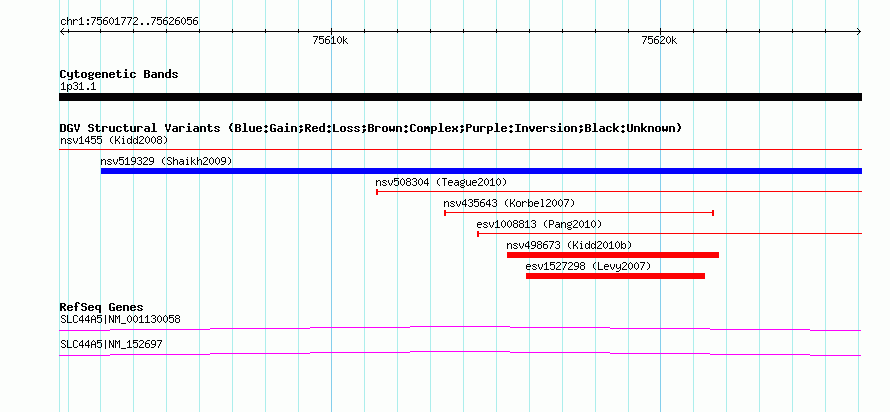
Task: Click the right arrowhead of the ruler
Action: [859, 31]
